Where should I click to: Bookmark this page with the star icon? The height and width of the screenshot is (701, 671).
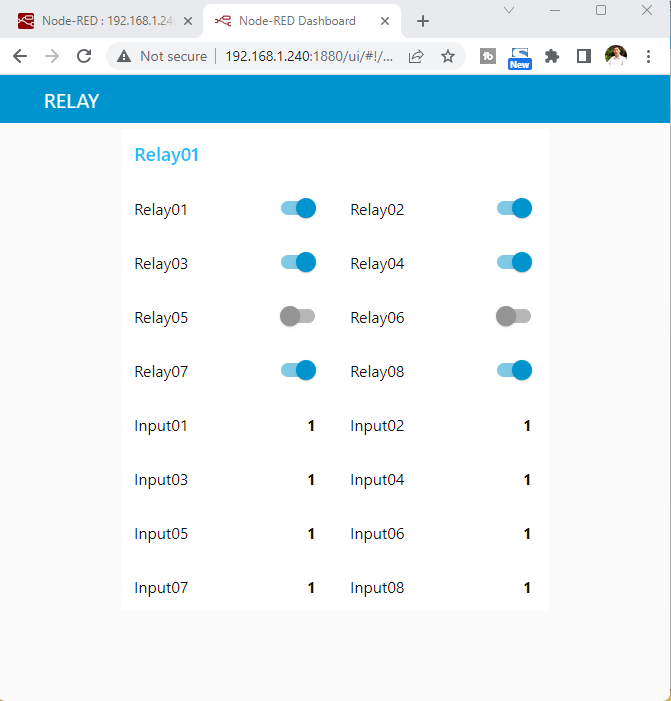point(448,57)
